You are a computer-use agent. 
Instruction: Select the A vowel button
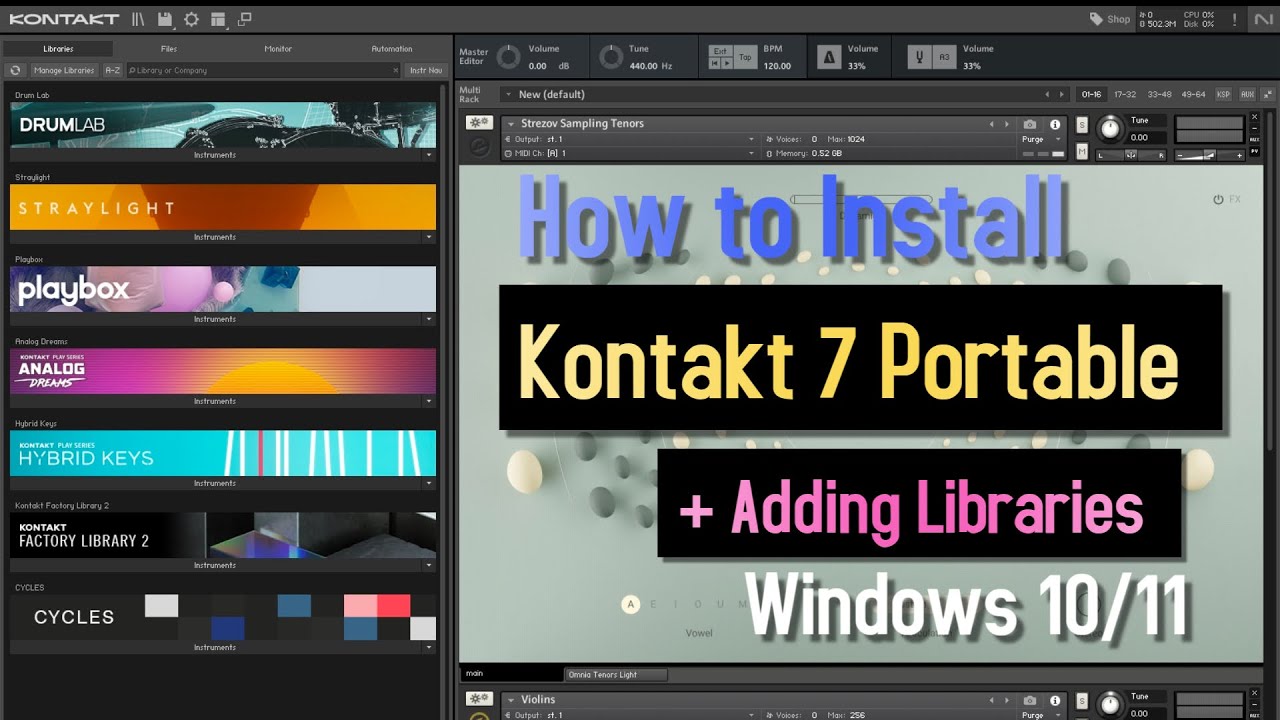[x=630, y=603]
